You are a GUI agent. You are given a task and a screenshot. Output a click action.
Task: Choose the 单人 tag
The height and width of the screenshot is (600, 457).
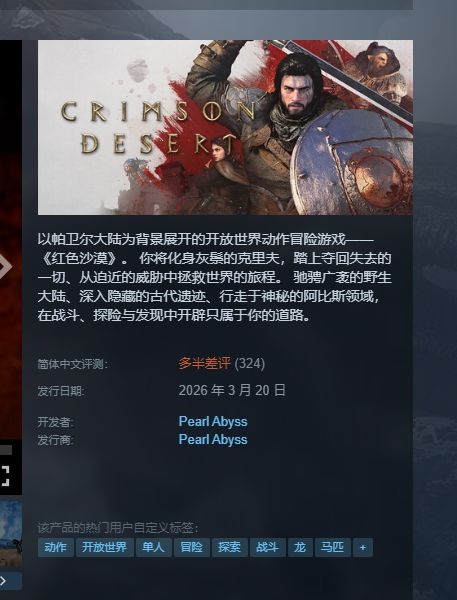(153, 548)
